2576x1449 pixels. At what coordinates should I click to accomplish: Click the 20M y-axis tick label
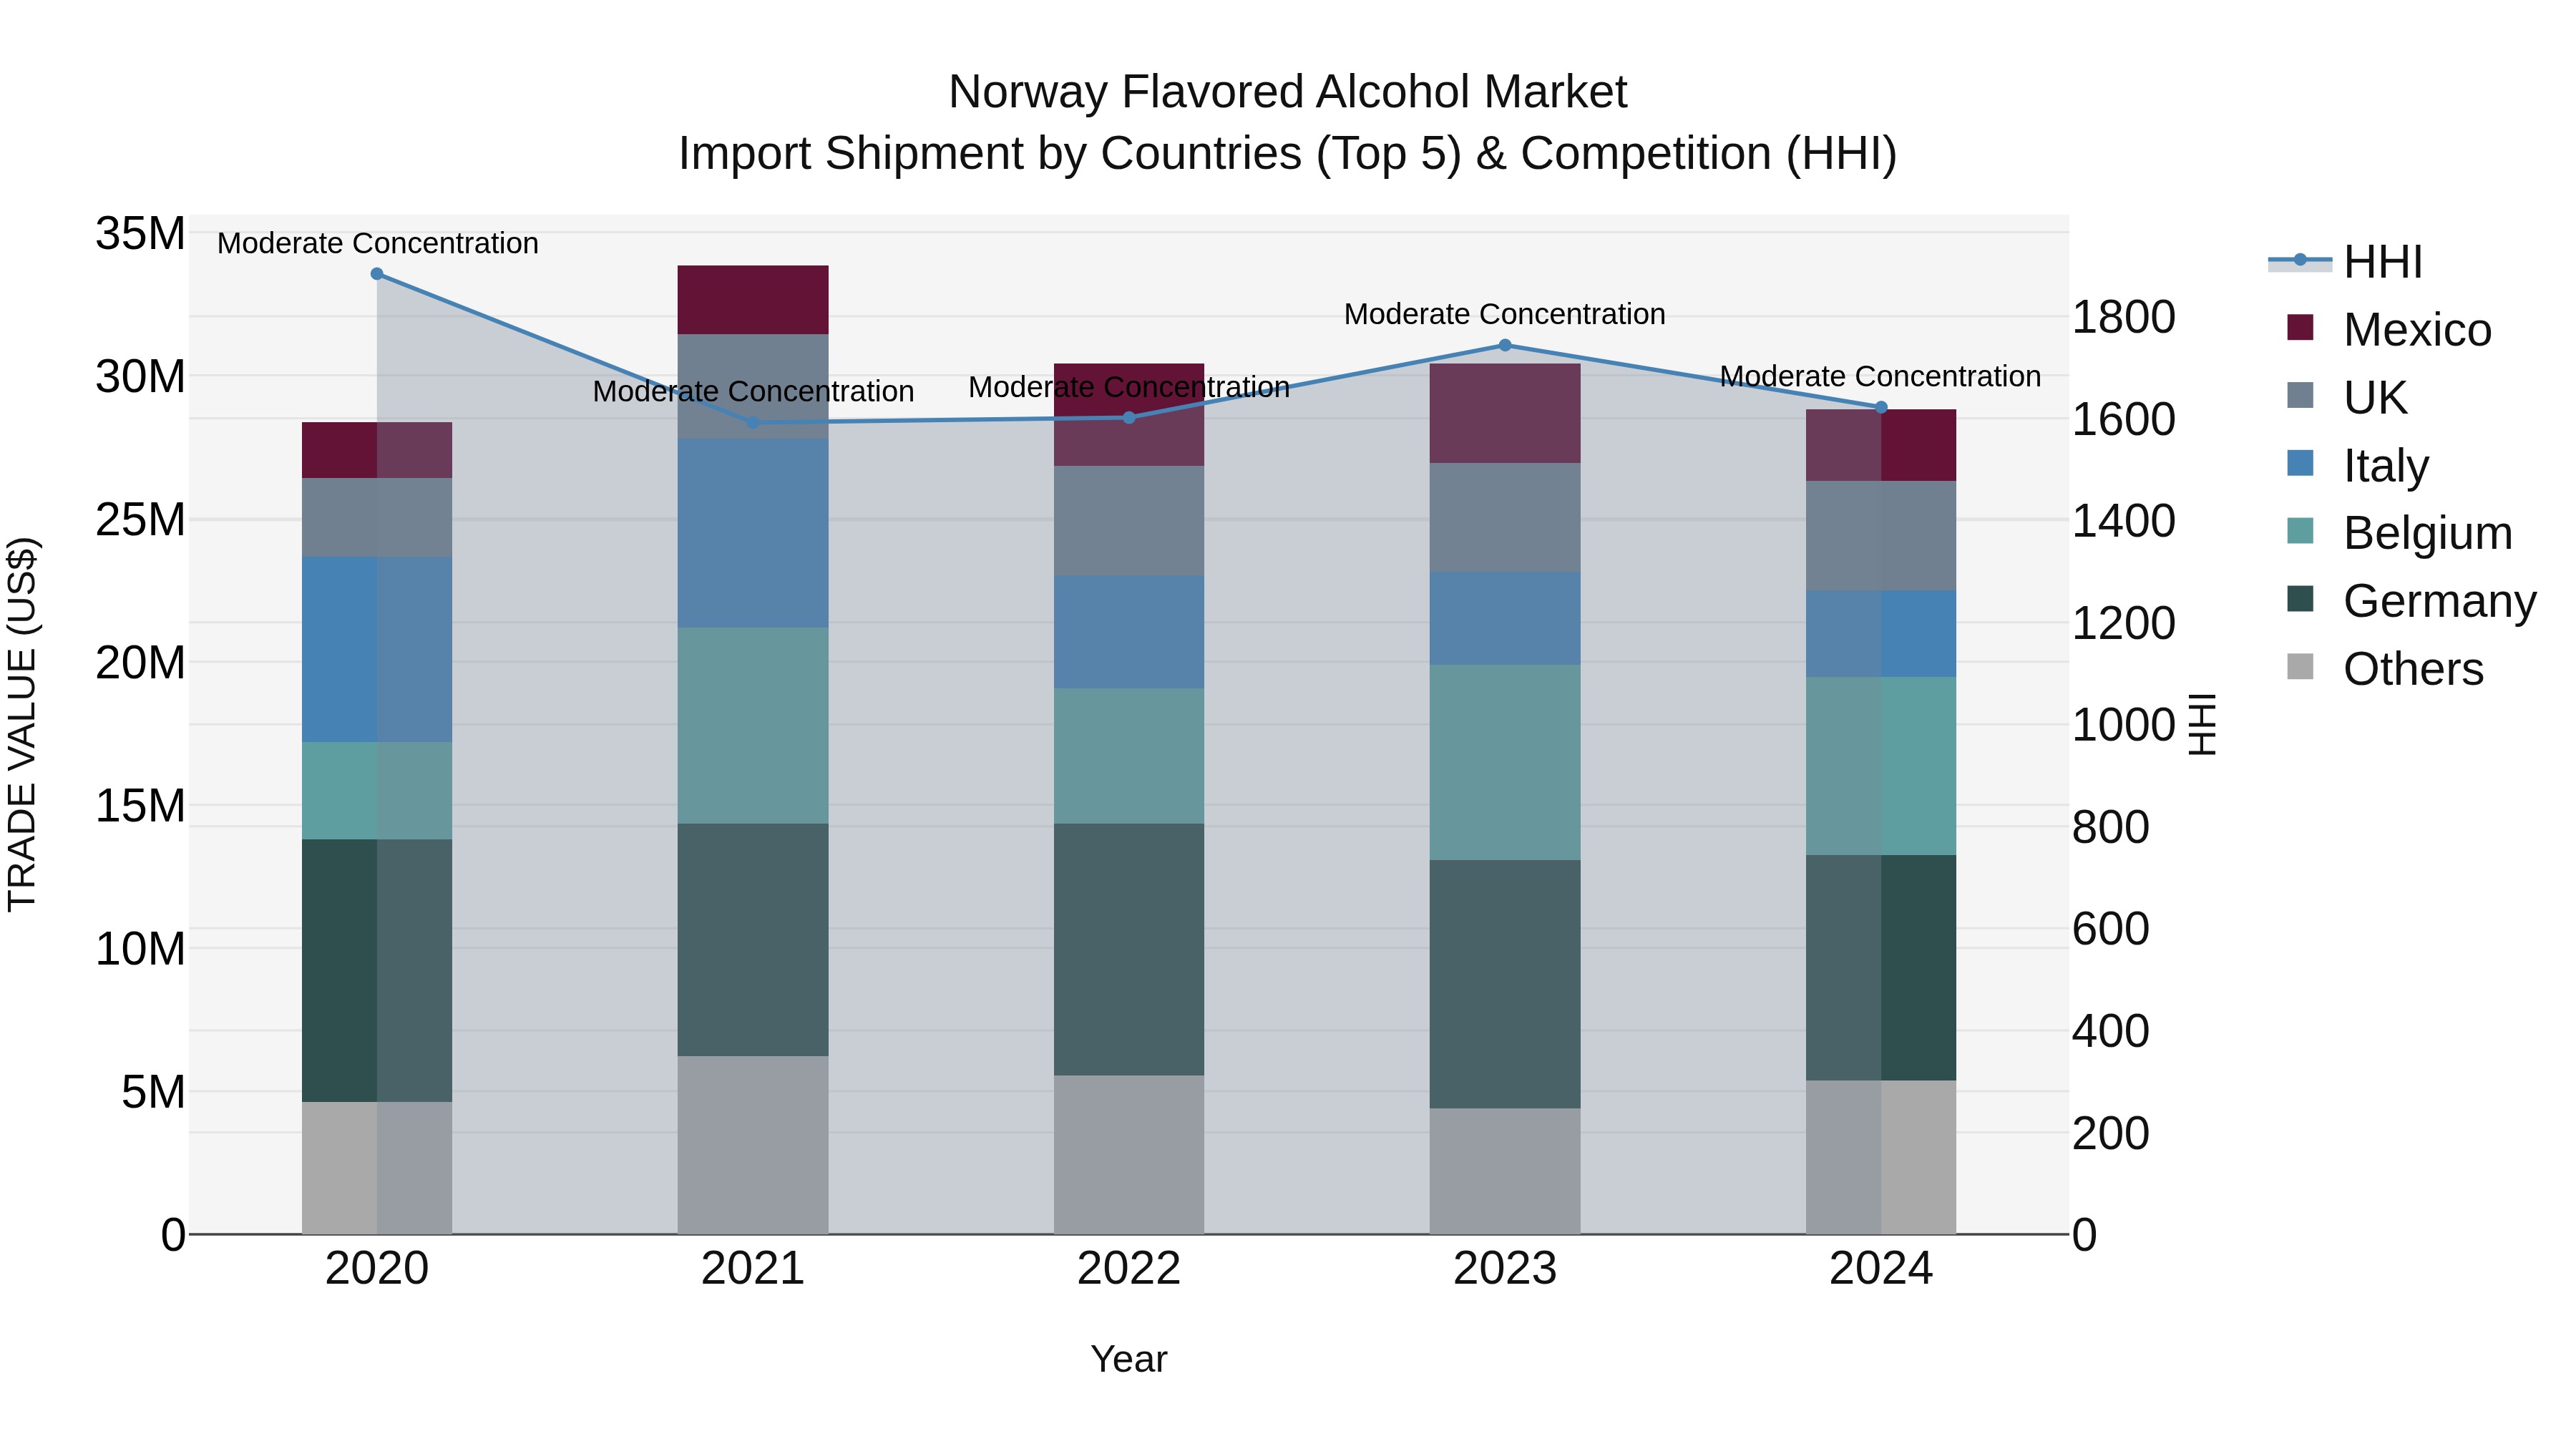140,663
